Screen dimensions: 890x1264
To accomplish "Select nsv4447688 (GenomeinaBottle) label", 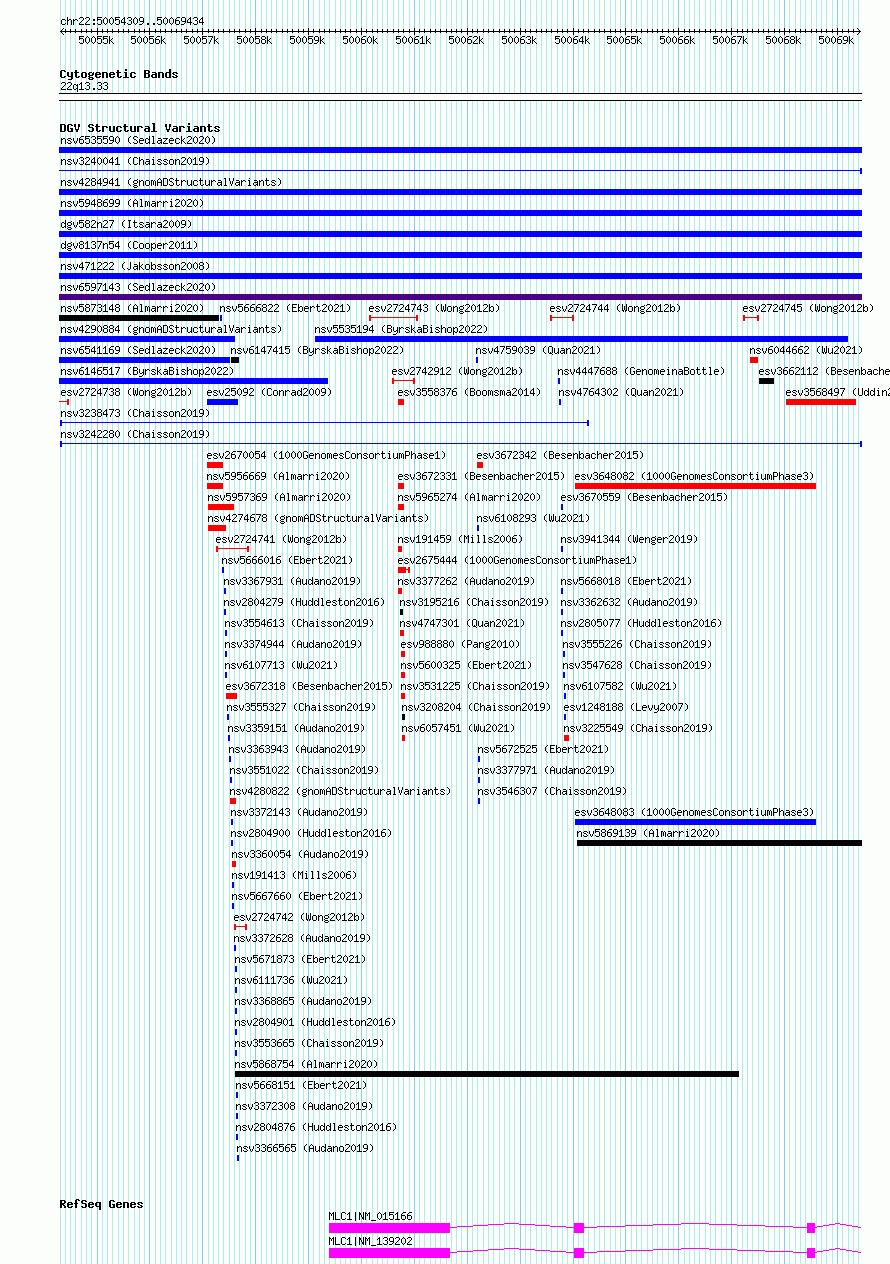I will pyautogui.click(x=641, y=372).
